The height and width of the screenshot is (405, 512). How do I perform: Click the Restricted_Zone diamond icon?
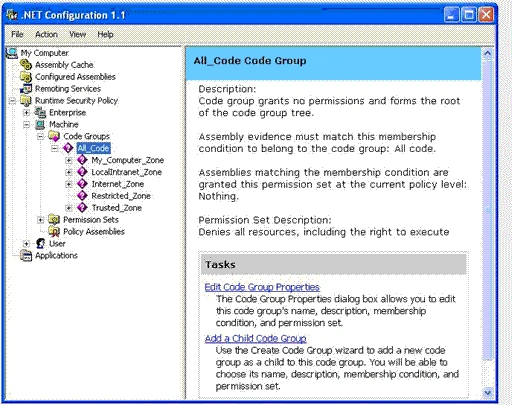(x=82, y=196)
